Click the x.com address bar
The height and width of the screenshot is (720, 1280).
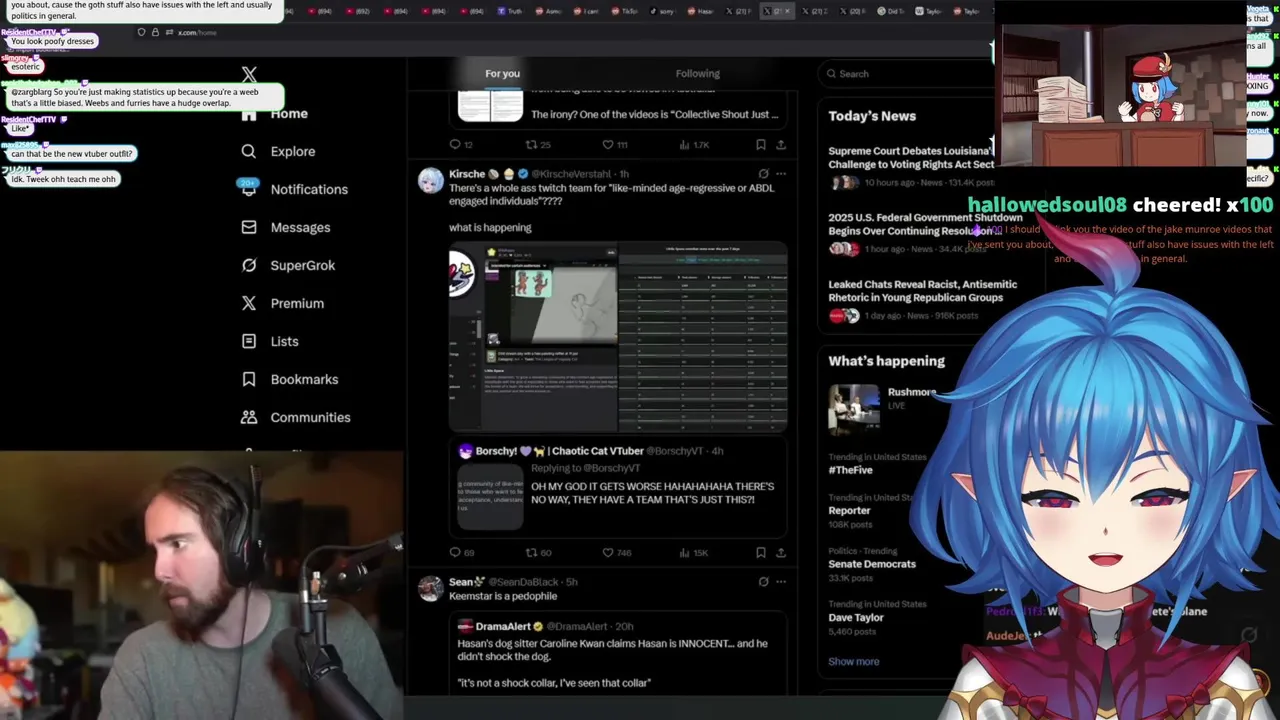tap(197, 33)
